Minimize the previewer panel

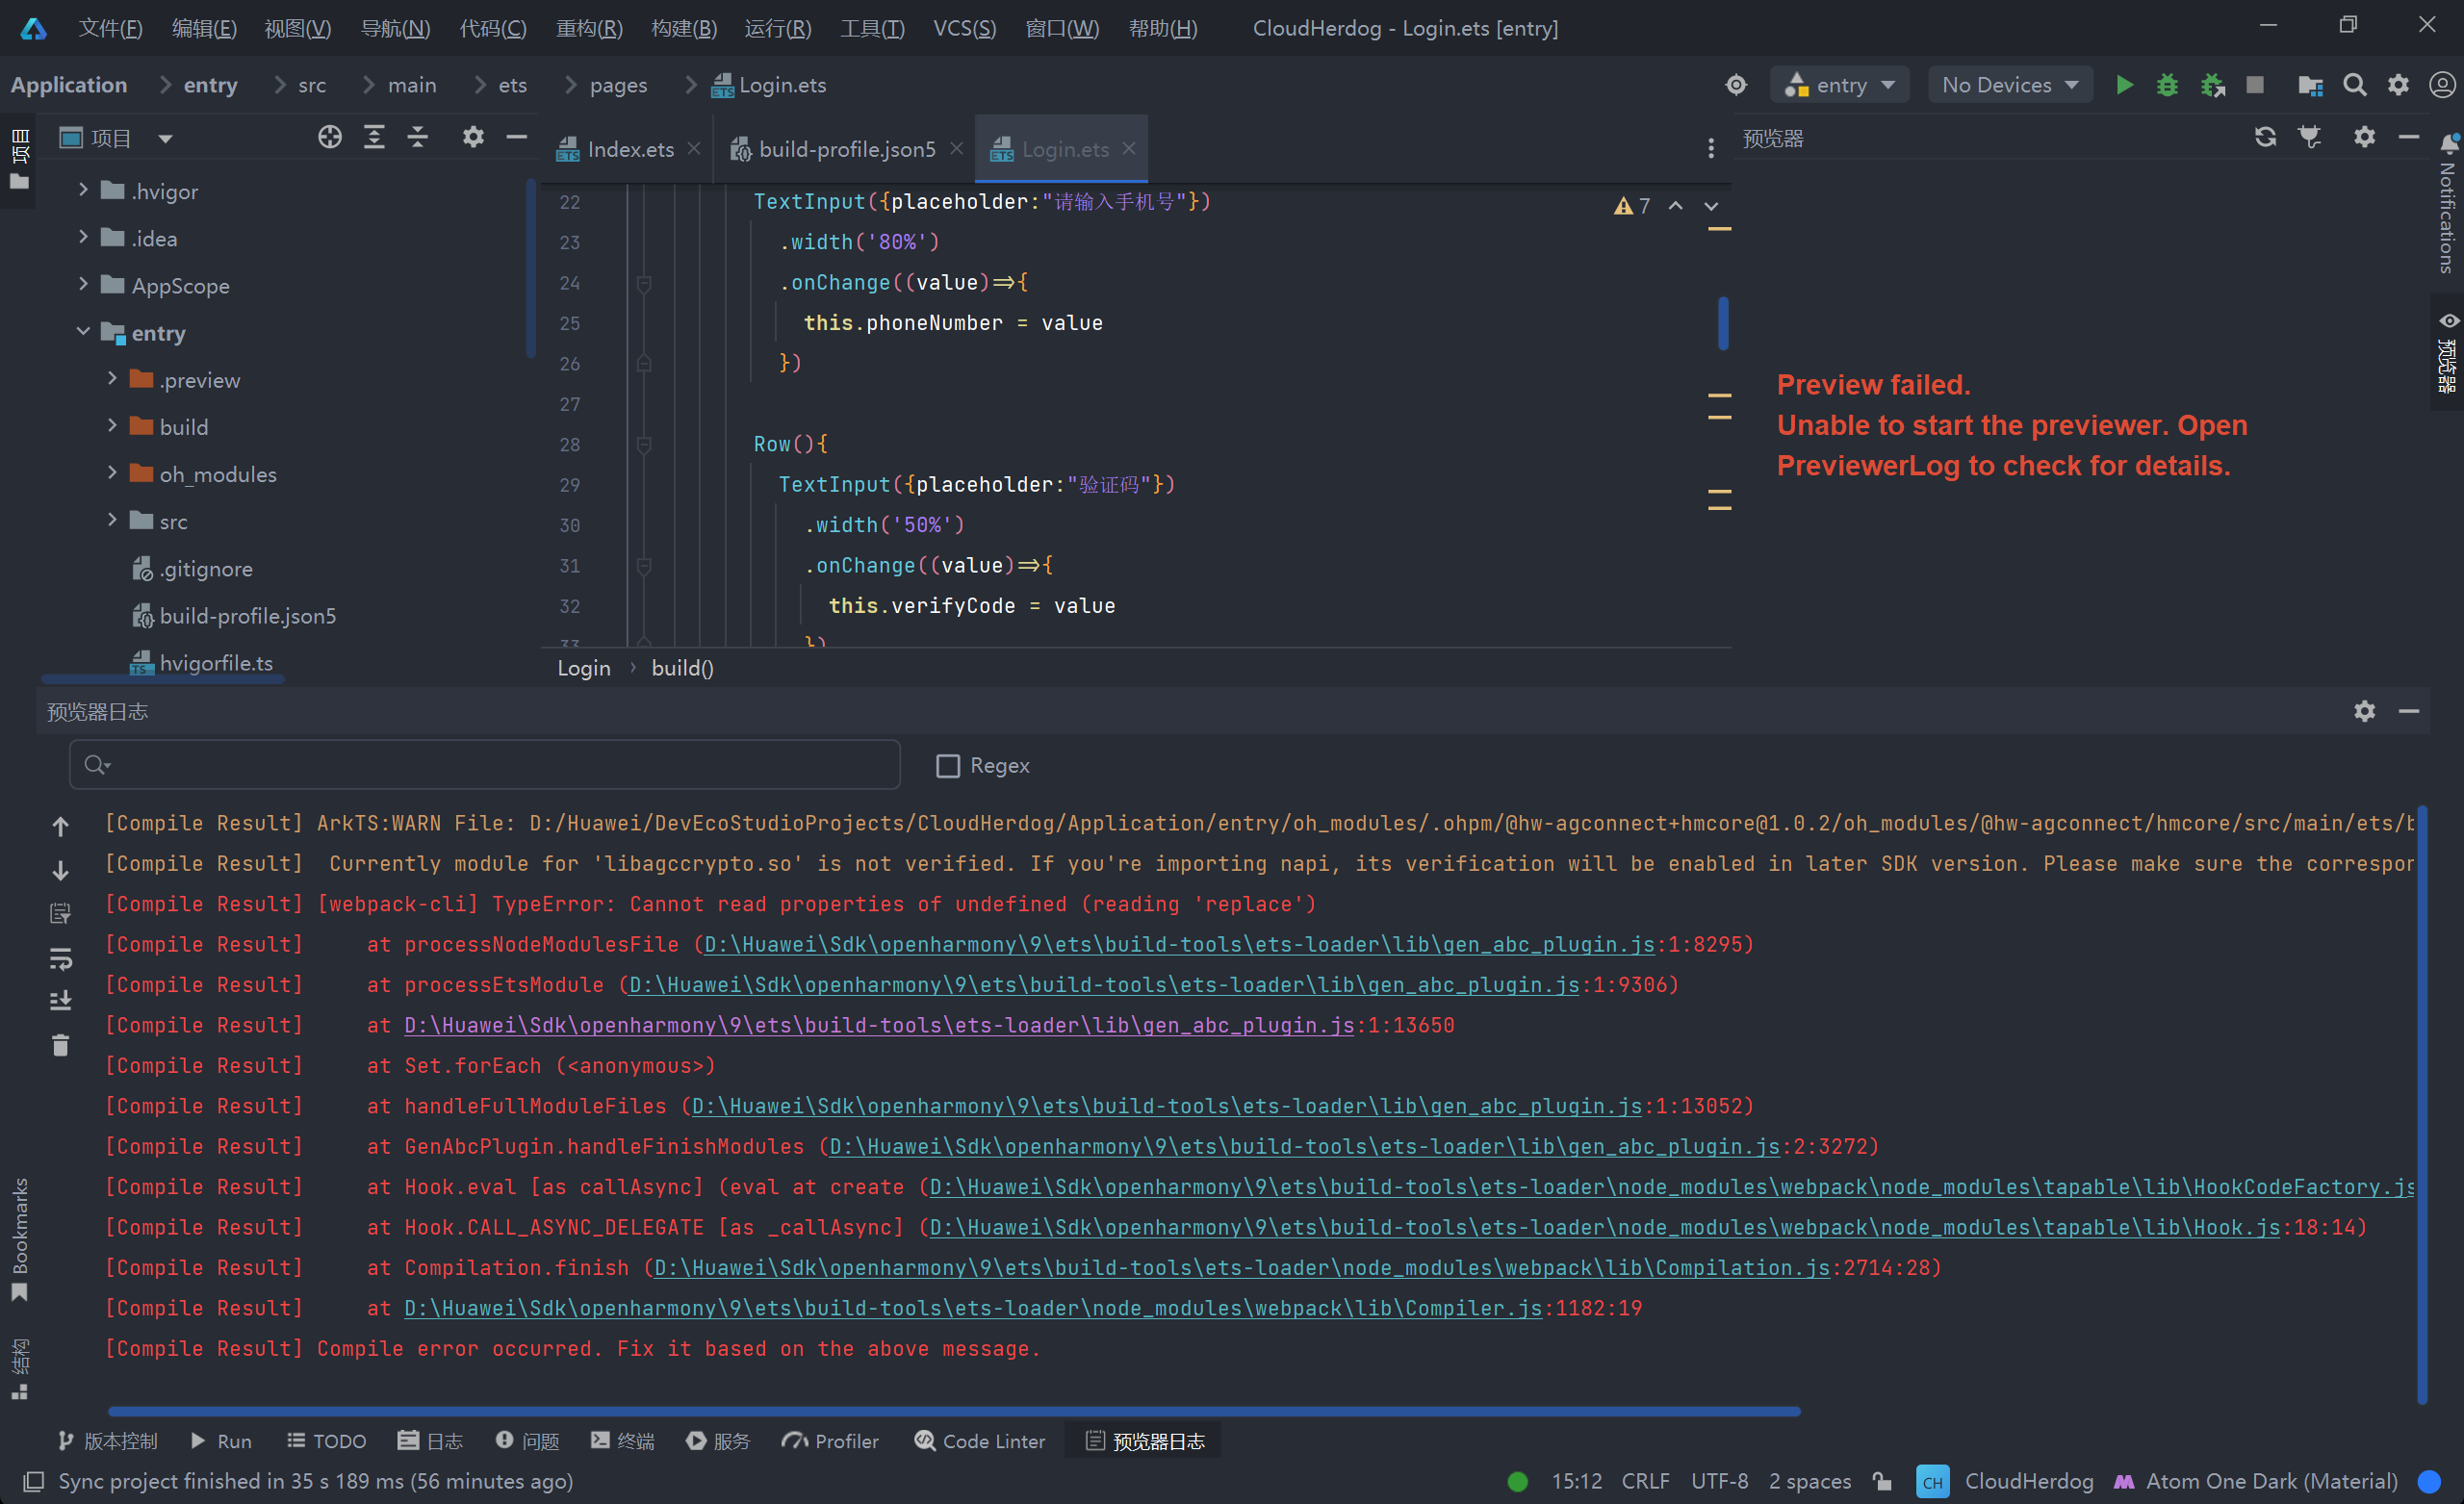pos(2408,137)
